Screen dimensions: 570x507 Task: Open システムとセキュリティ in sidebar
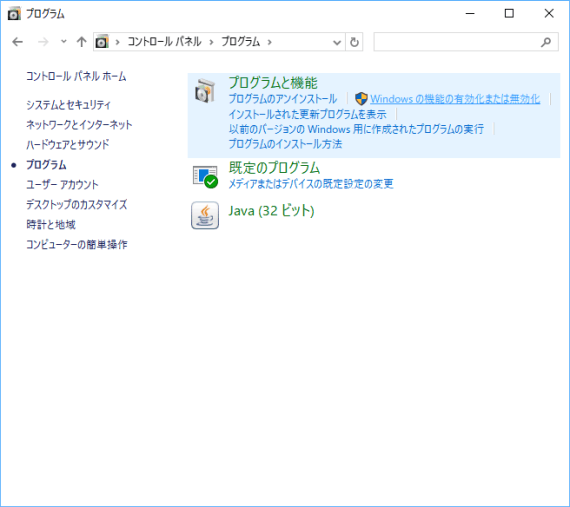(x=68, y=105)
